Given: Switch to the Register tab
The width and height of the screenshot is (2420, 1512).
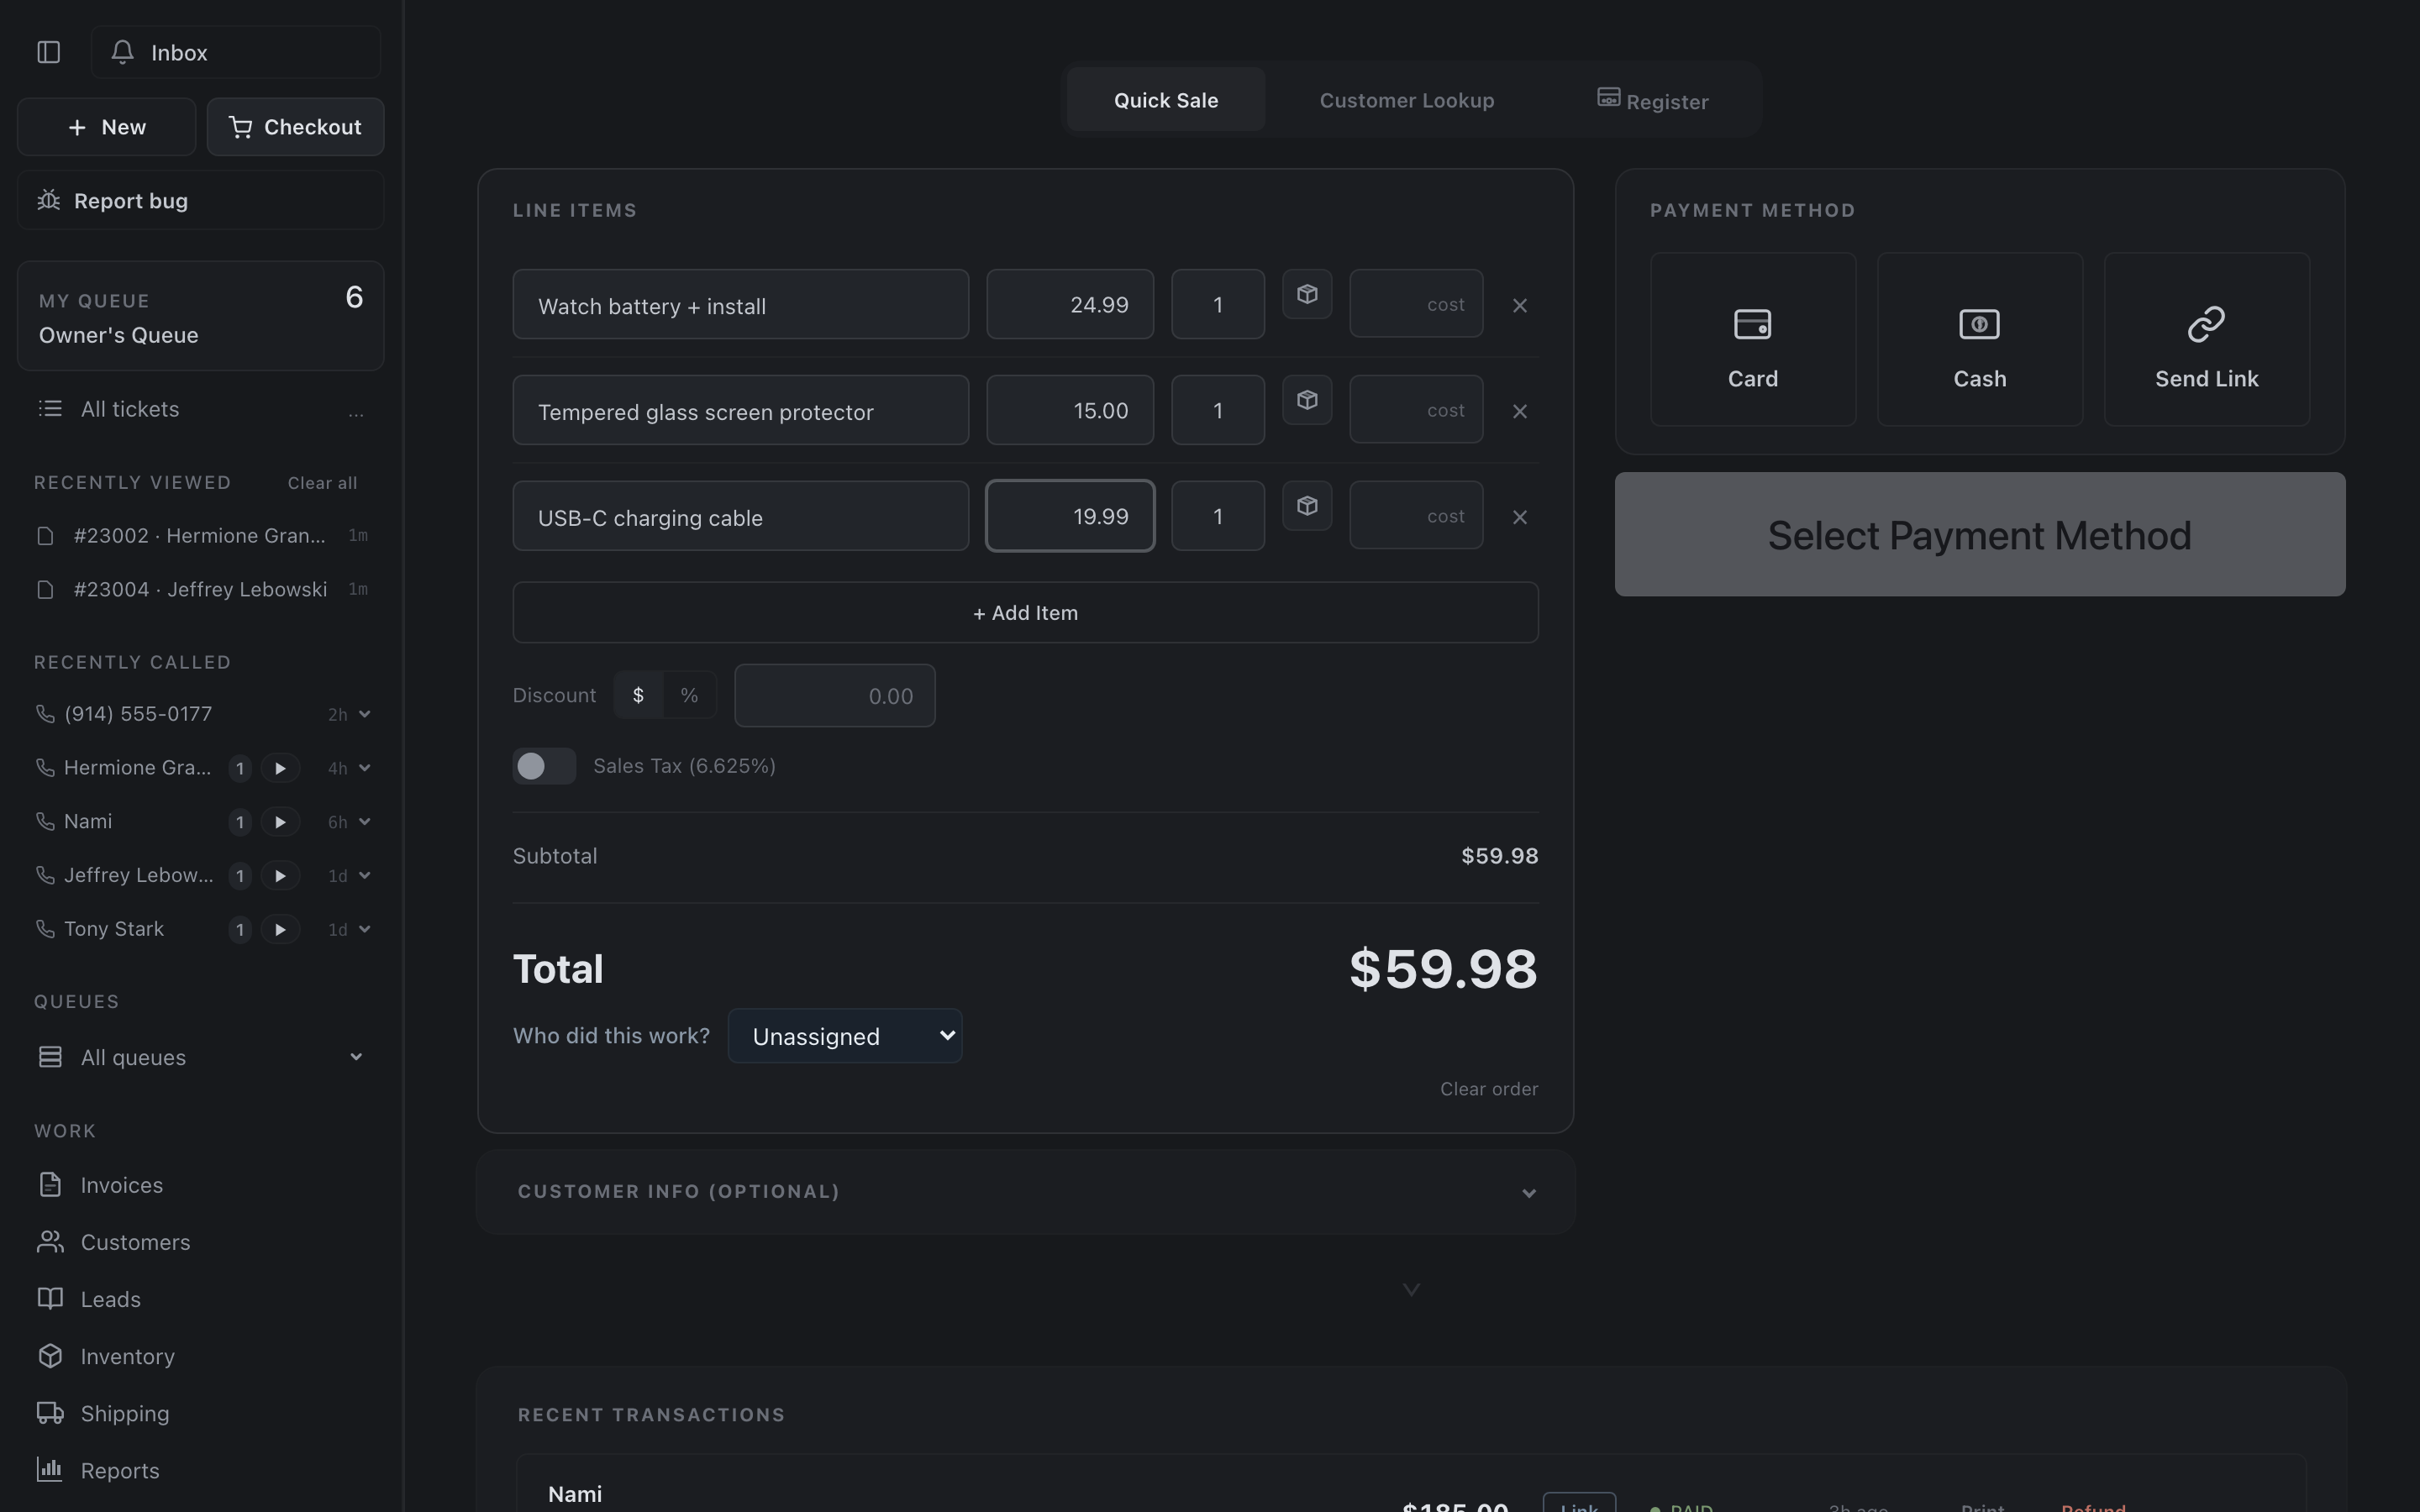Looking at the screenshot, I should (x=1652, y=100).
